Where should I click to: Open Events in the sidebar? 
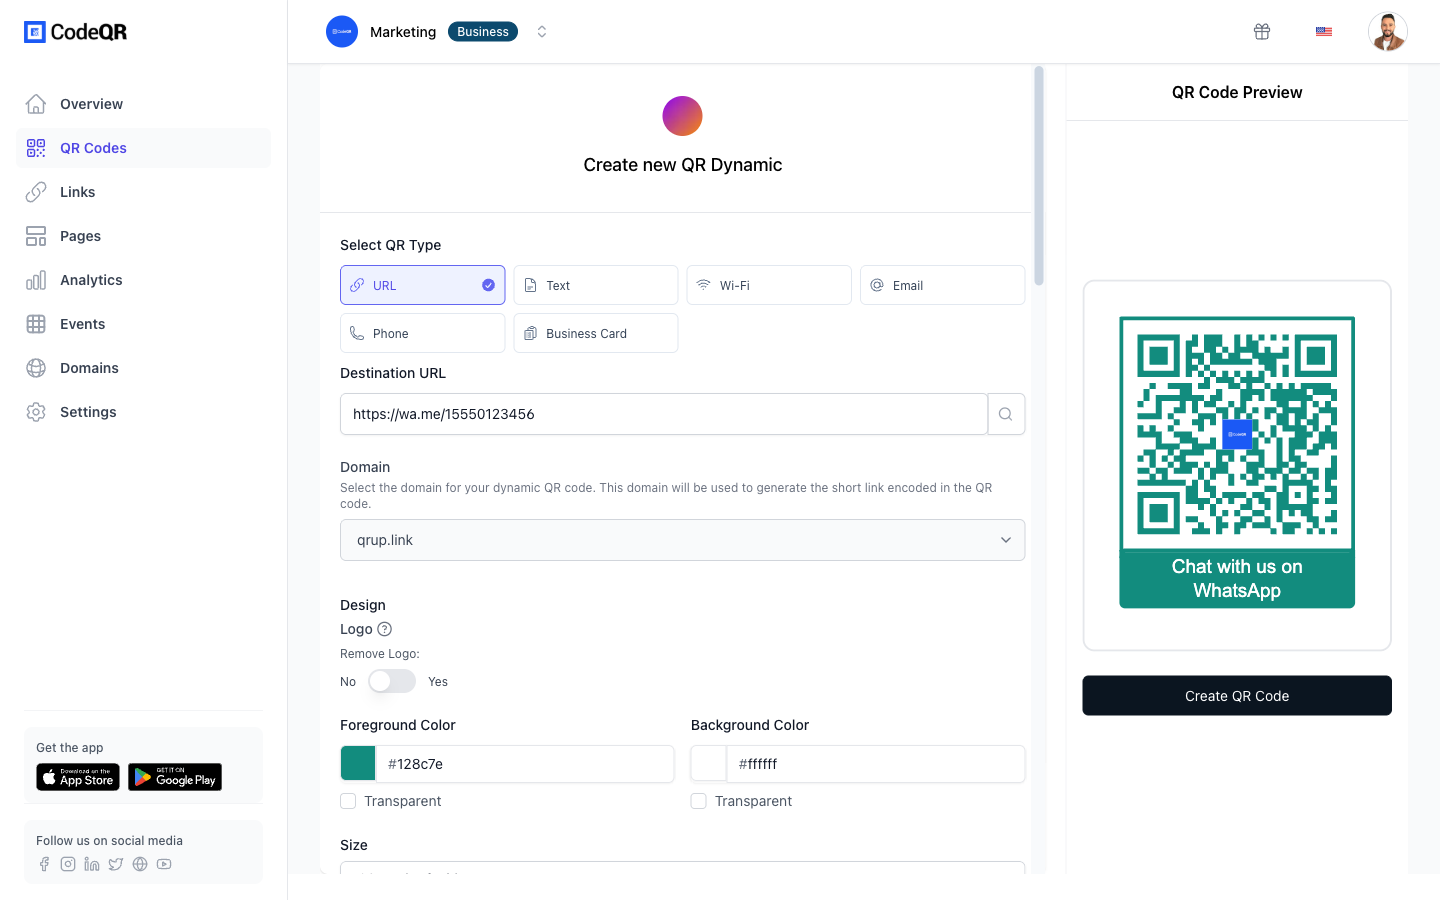click(144, 324)
